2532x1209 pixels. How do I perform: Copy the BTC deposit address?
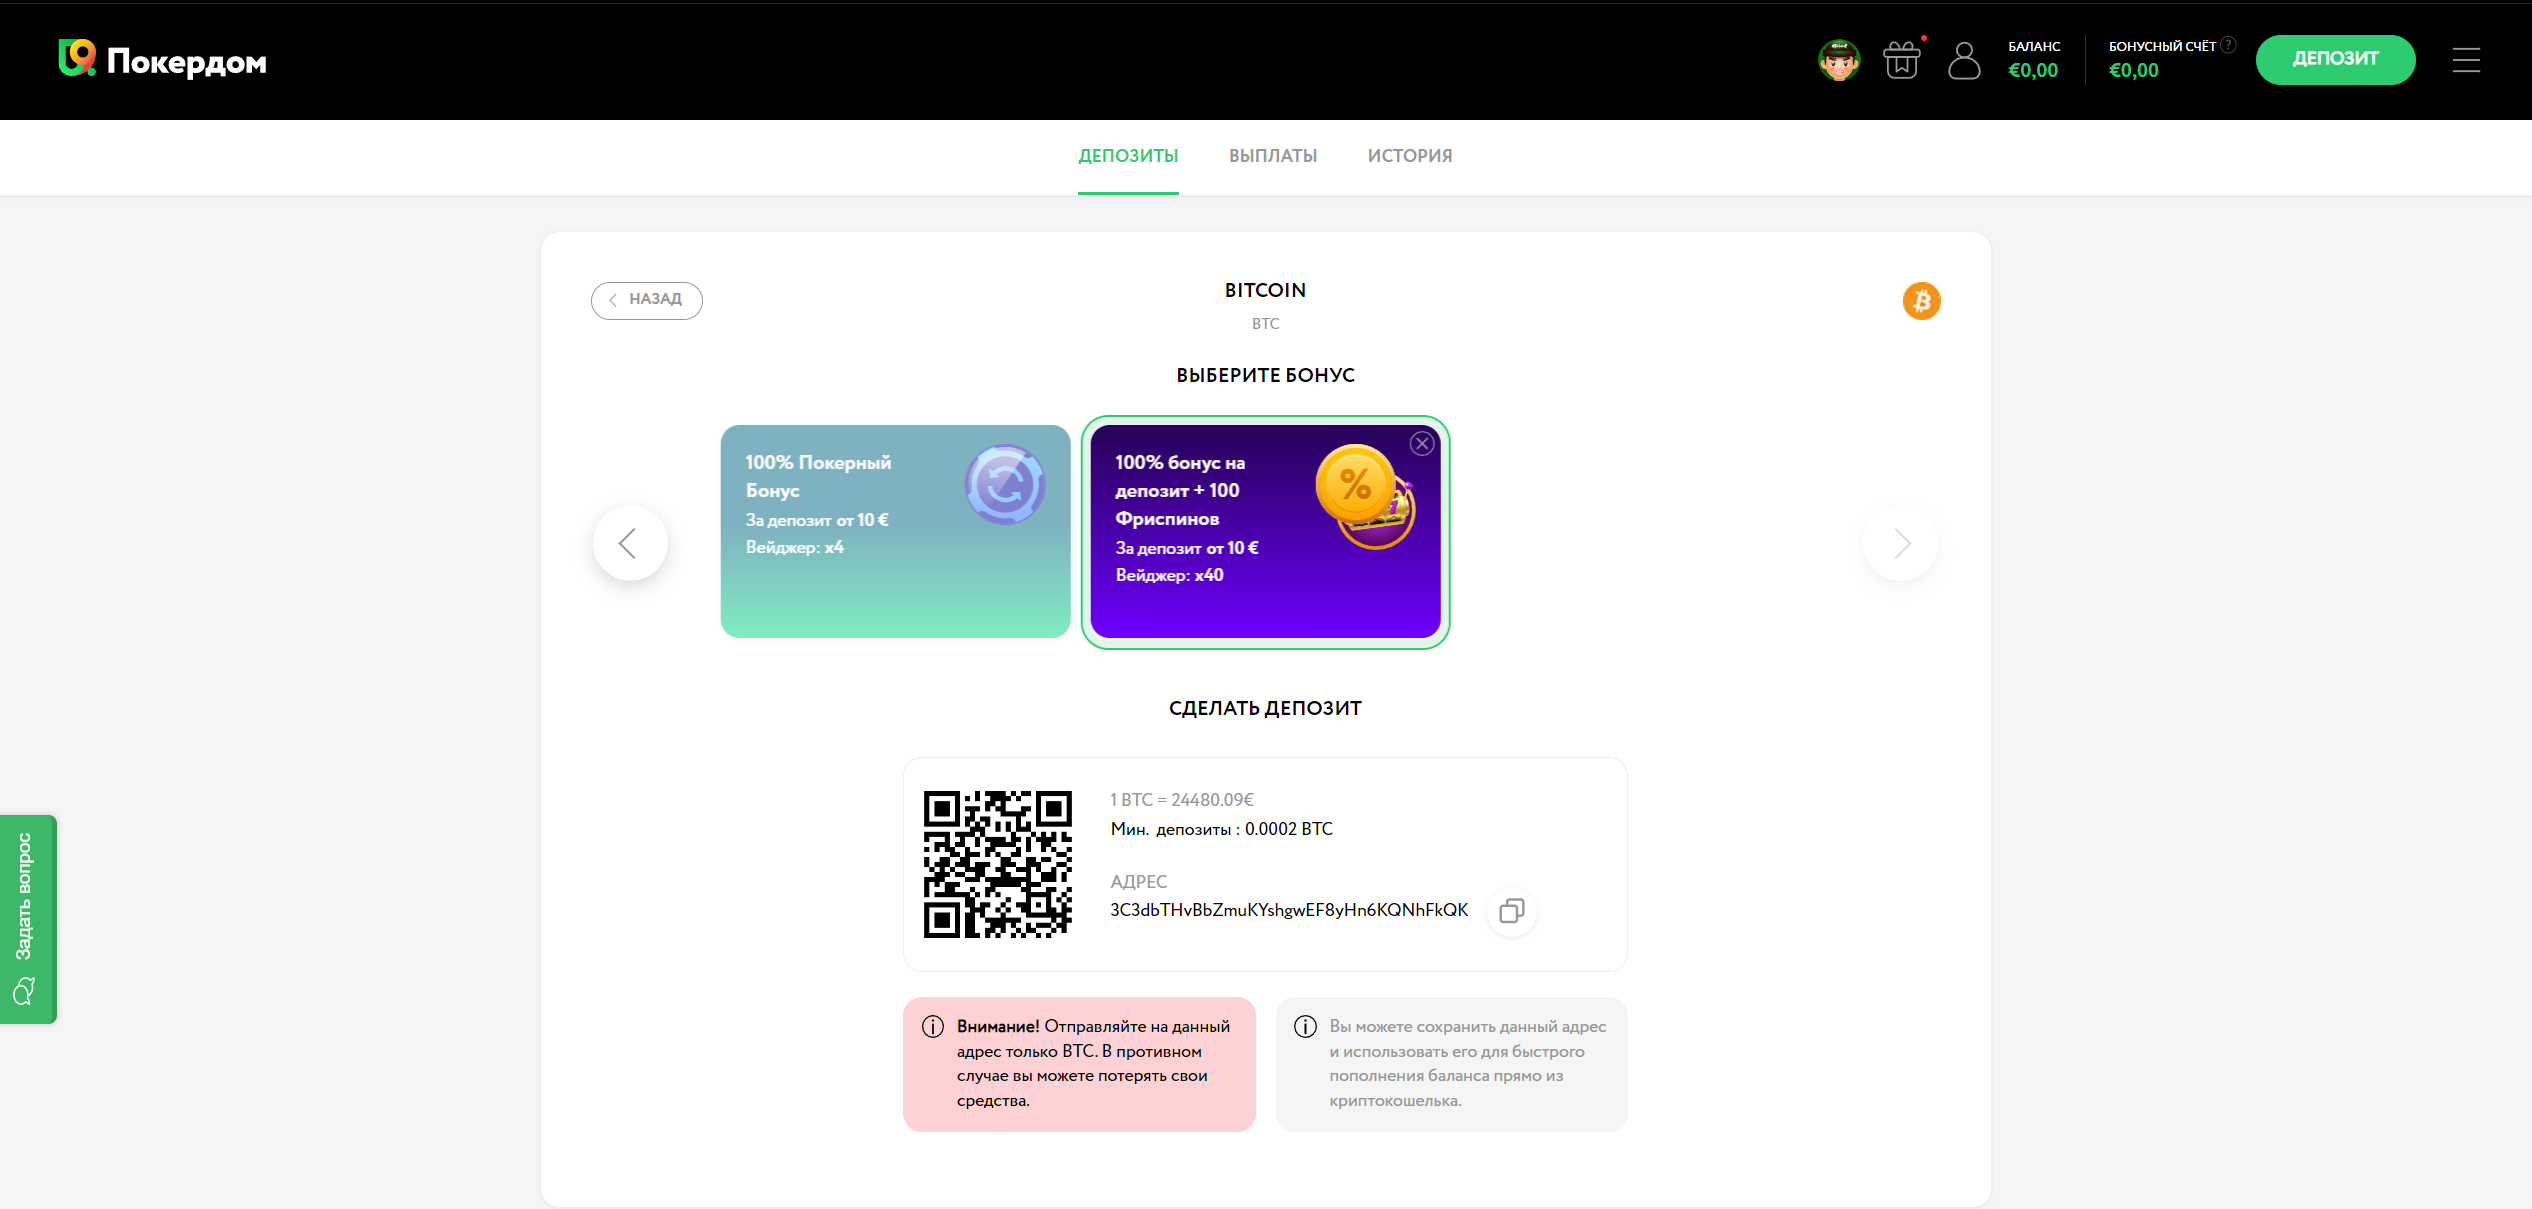coord(1511,911)
